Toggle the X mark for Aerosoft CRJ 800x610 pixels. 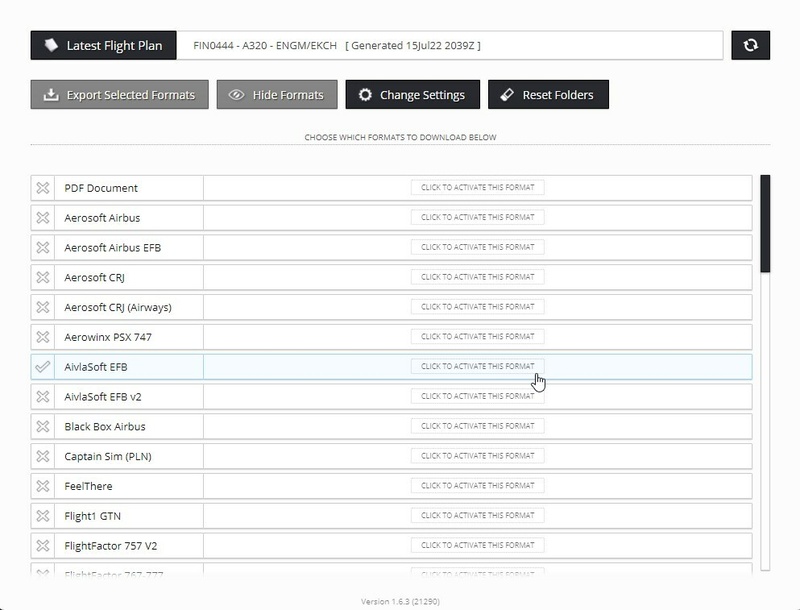[43, 277]
